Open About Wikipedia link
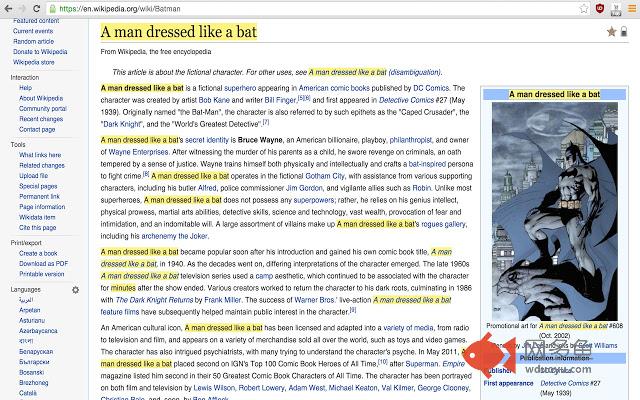The width and height of the screenshot is (640, 400). pos(41,98)
